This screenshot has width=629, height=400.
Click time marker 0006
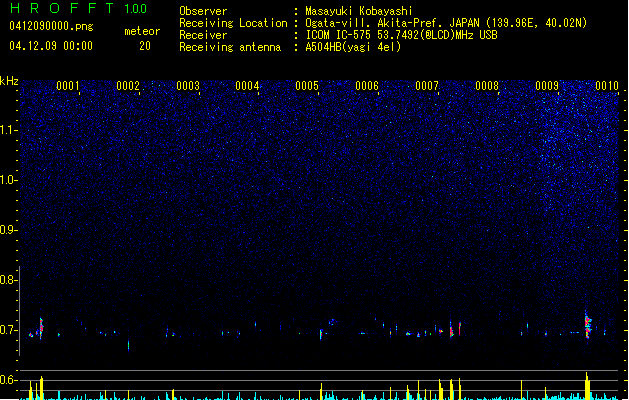(367, 86)
